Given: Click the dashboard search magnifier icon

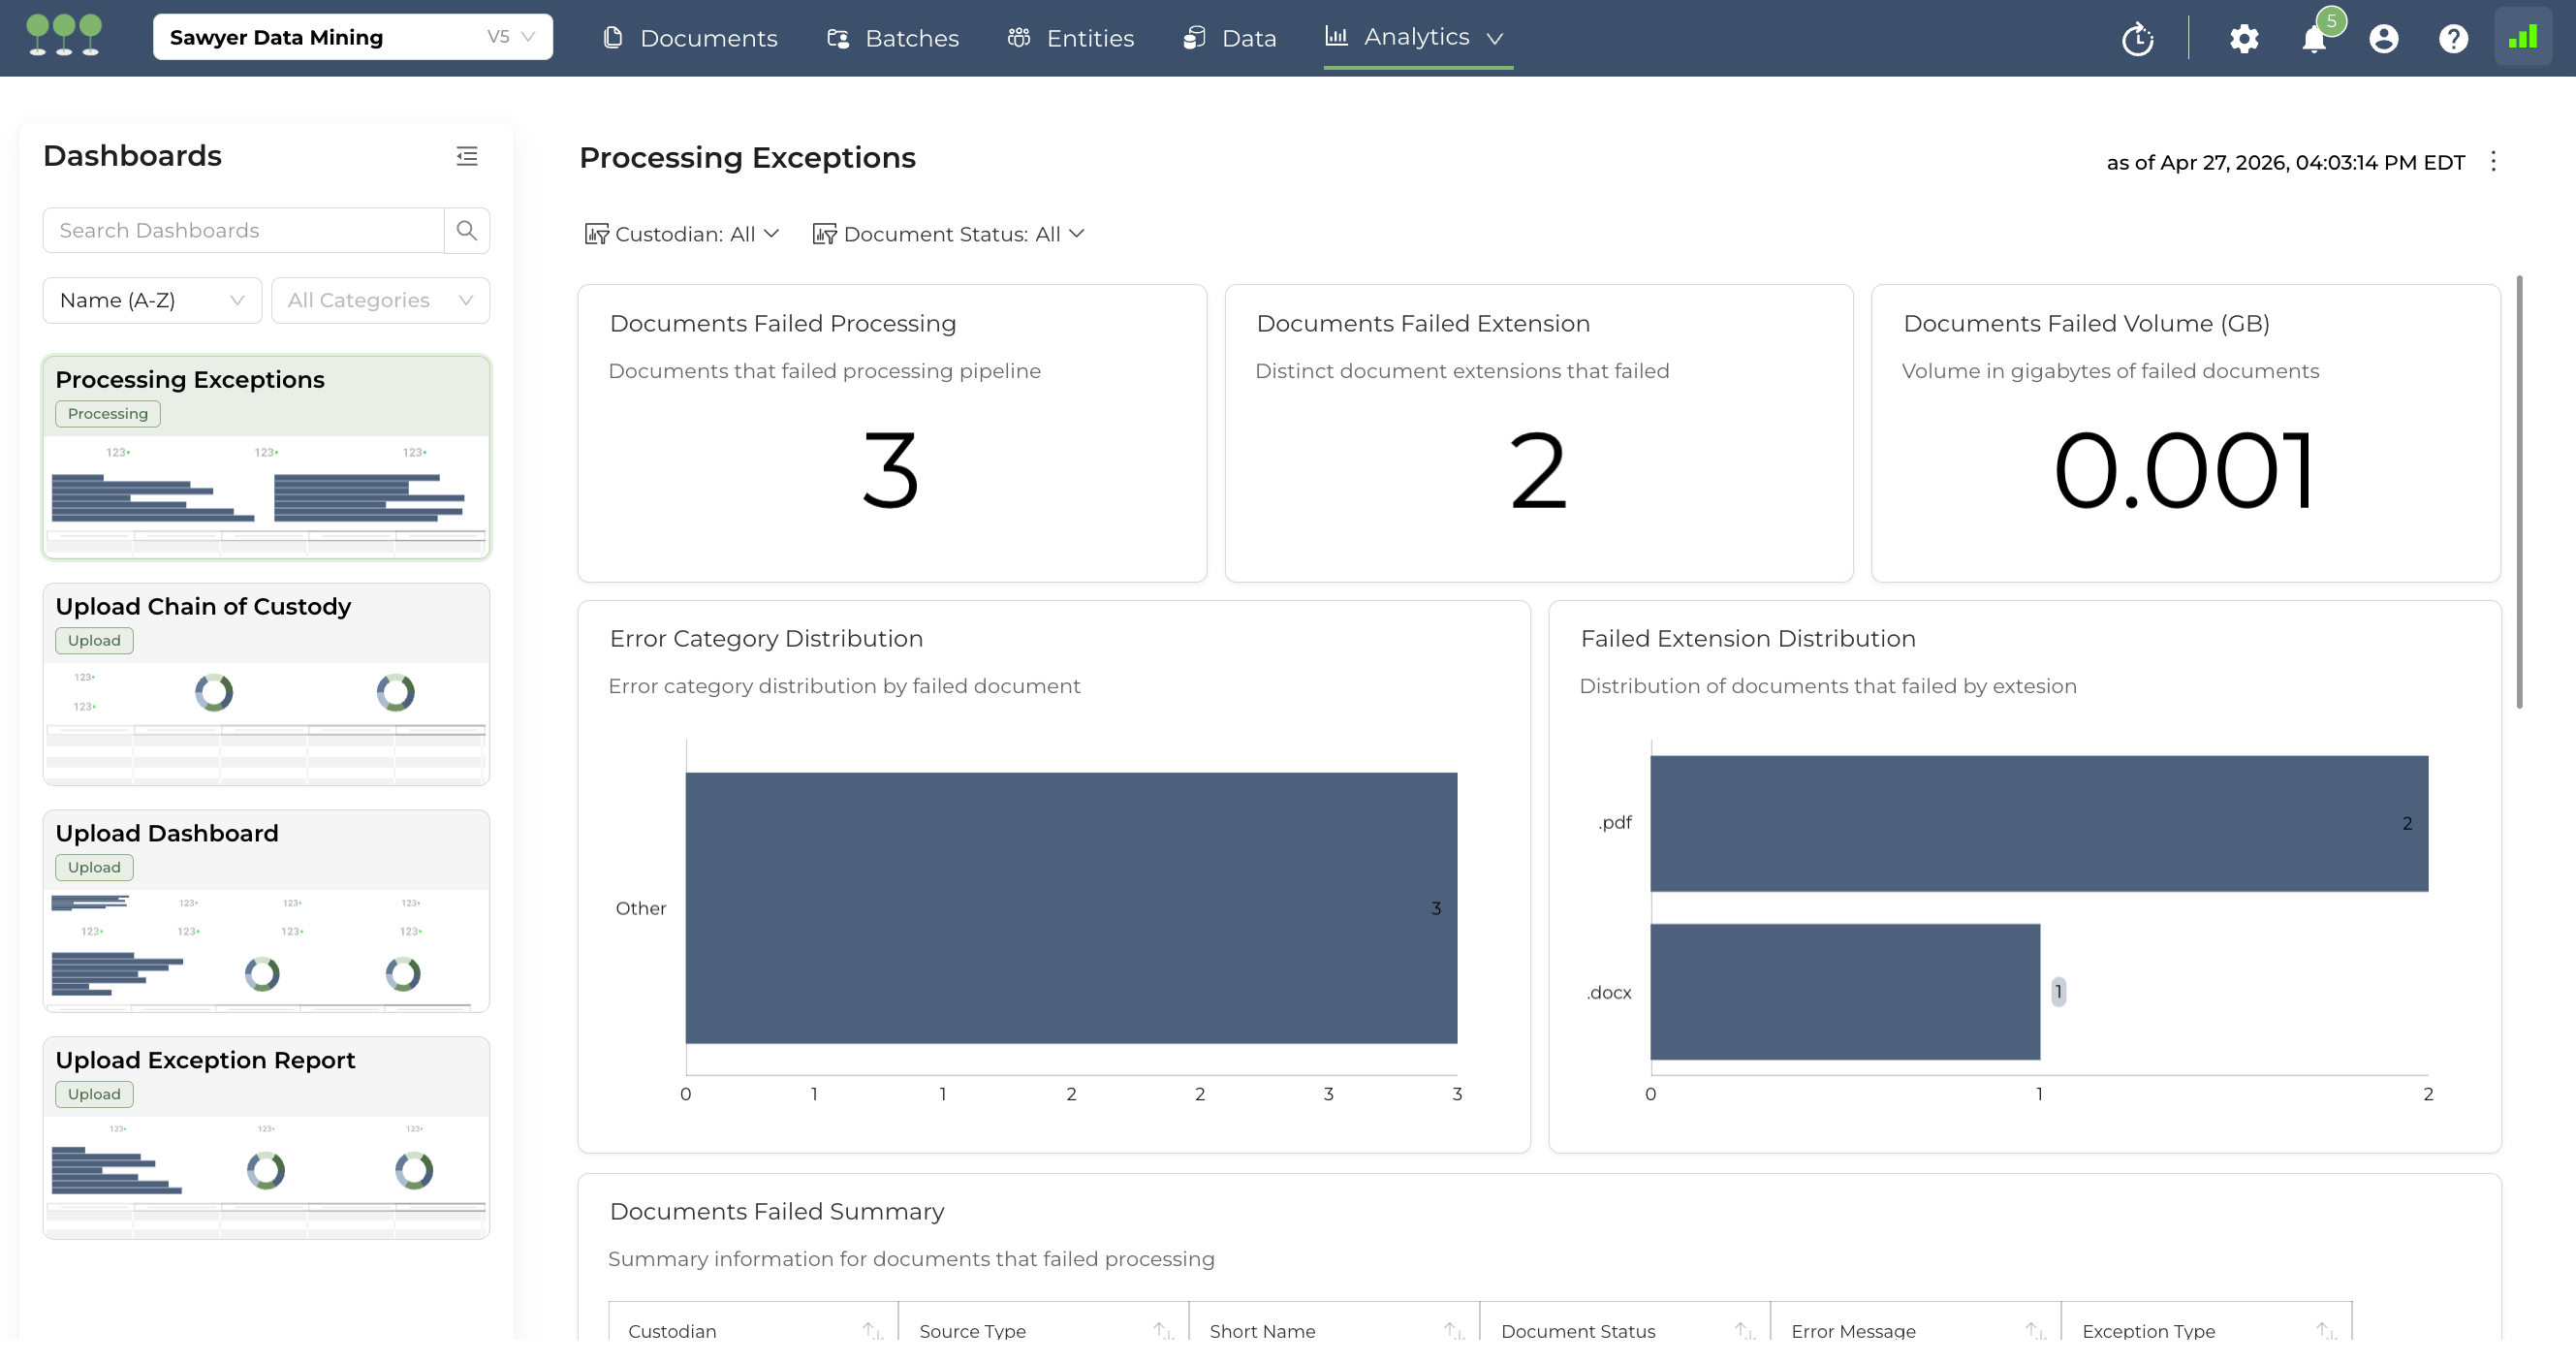Looking at the screenshot, I should [x=466, y=230].
